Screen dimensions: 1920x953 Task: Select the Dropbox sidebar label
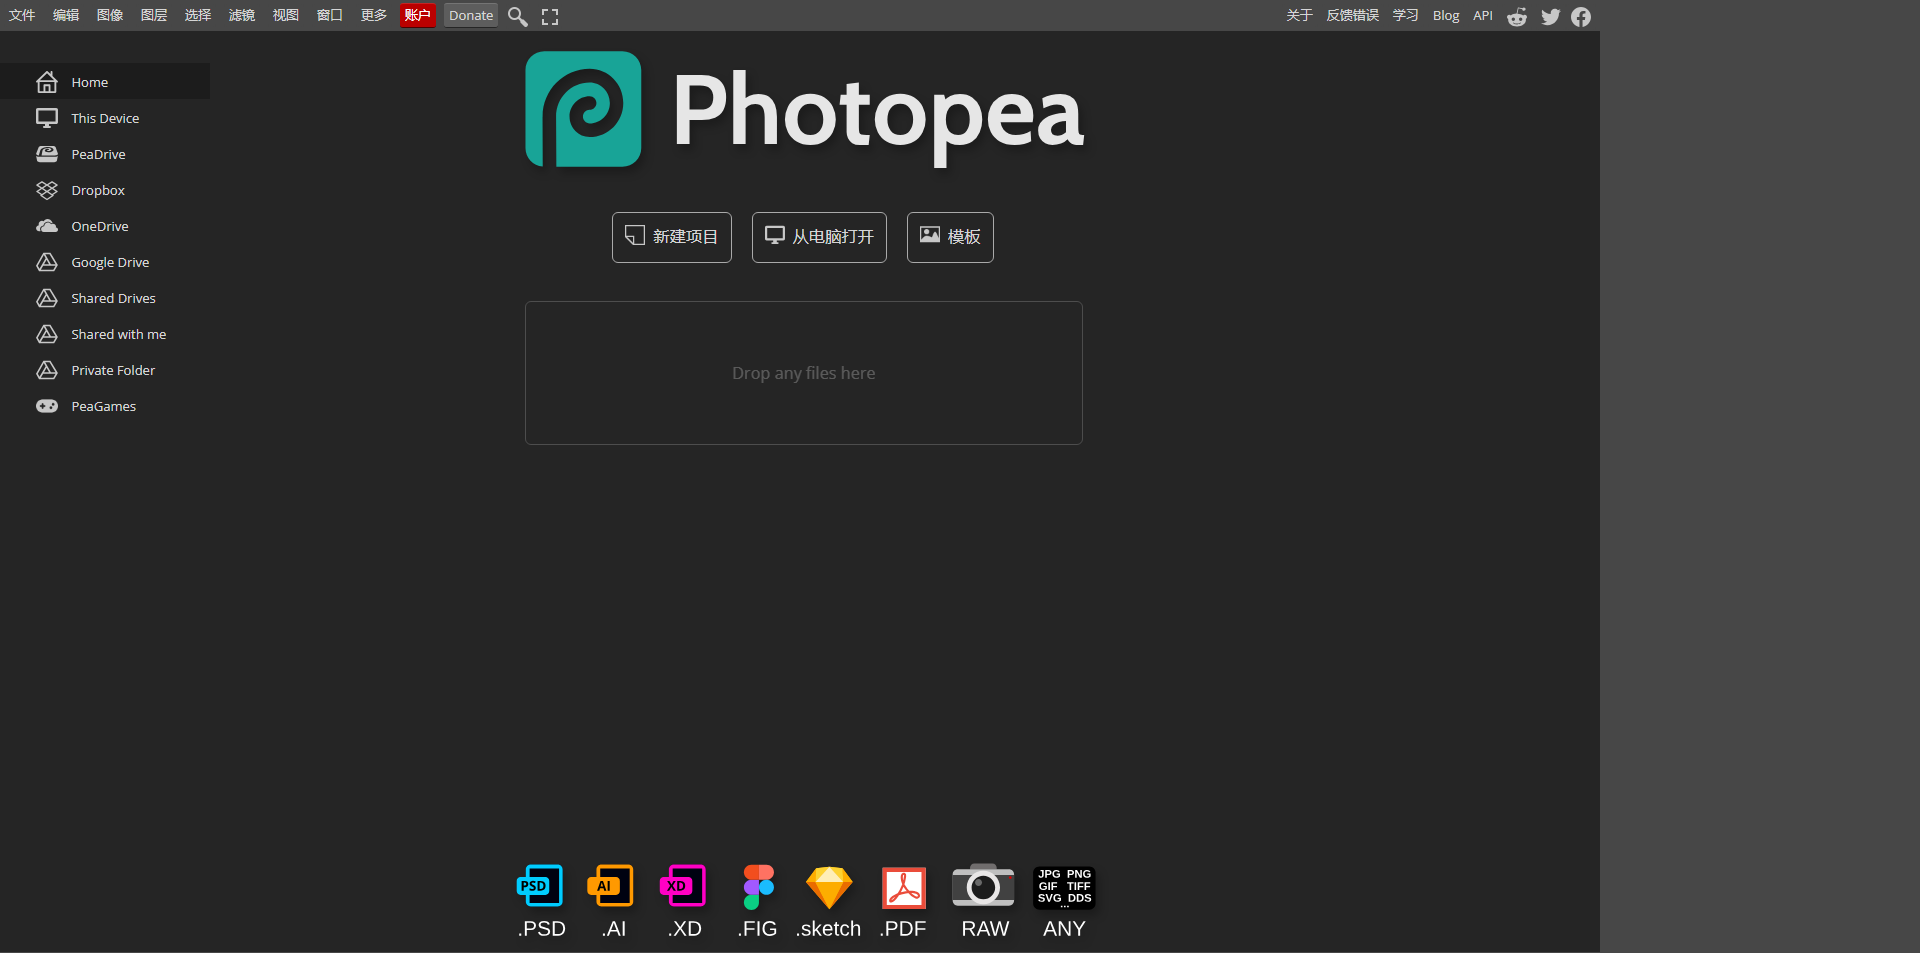click(98, 190)
